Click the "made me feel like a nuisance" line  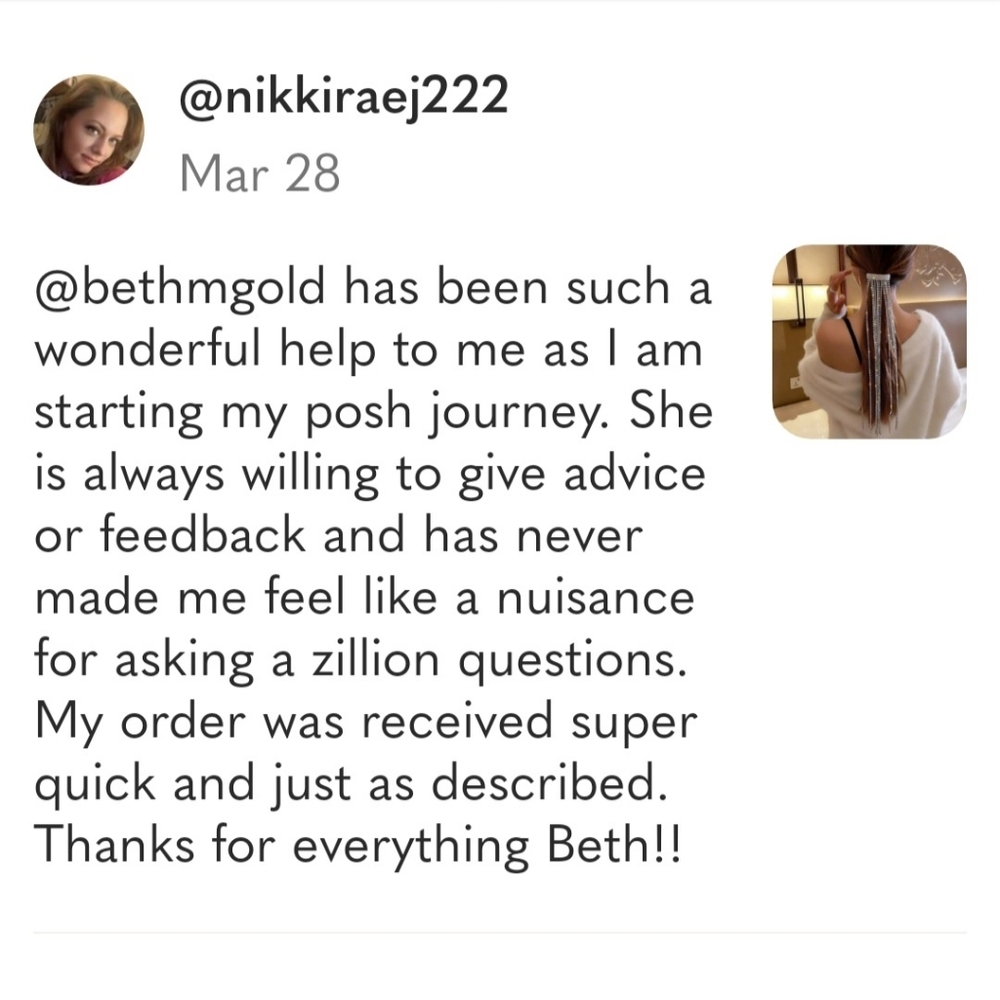[364, 598]
